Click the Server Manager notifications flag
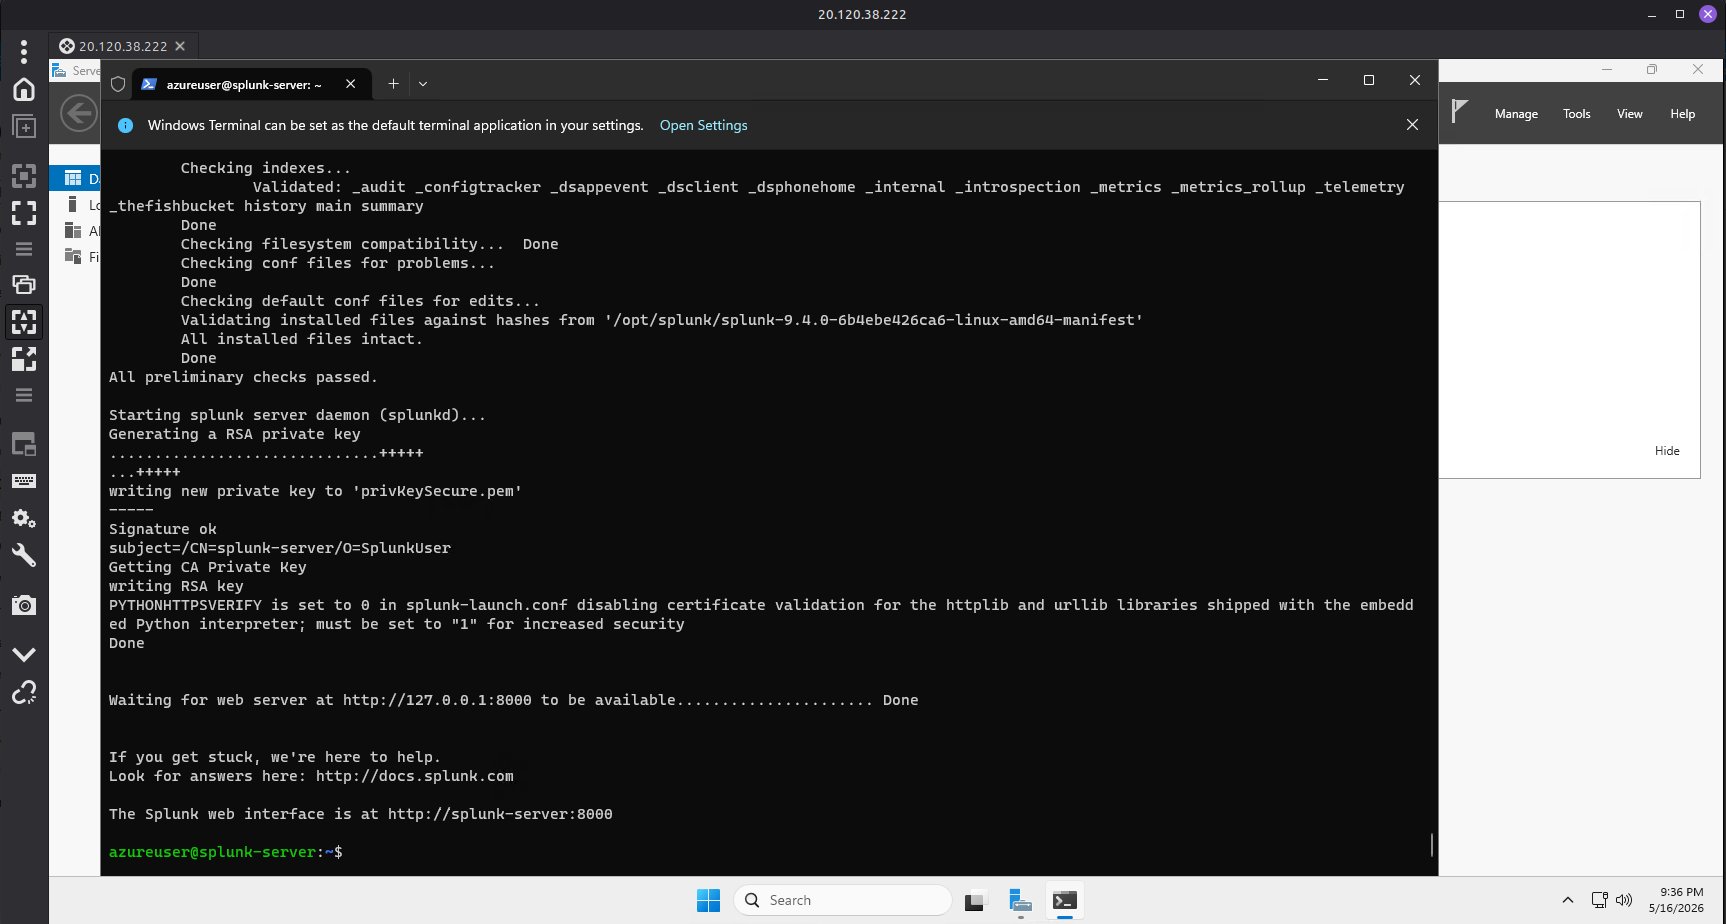1726x924 pixels. [x=1459, y=112]
